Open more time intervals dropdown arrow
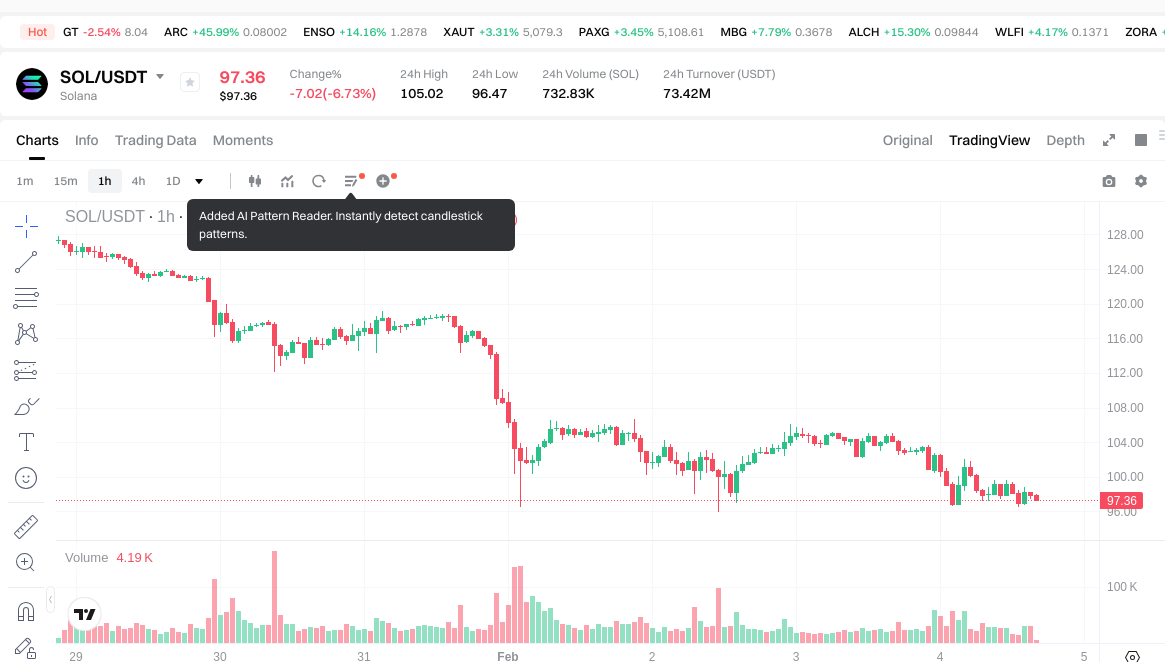The image size is (1165, 662). pyautogui.click(x=199, y=181)
